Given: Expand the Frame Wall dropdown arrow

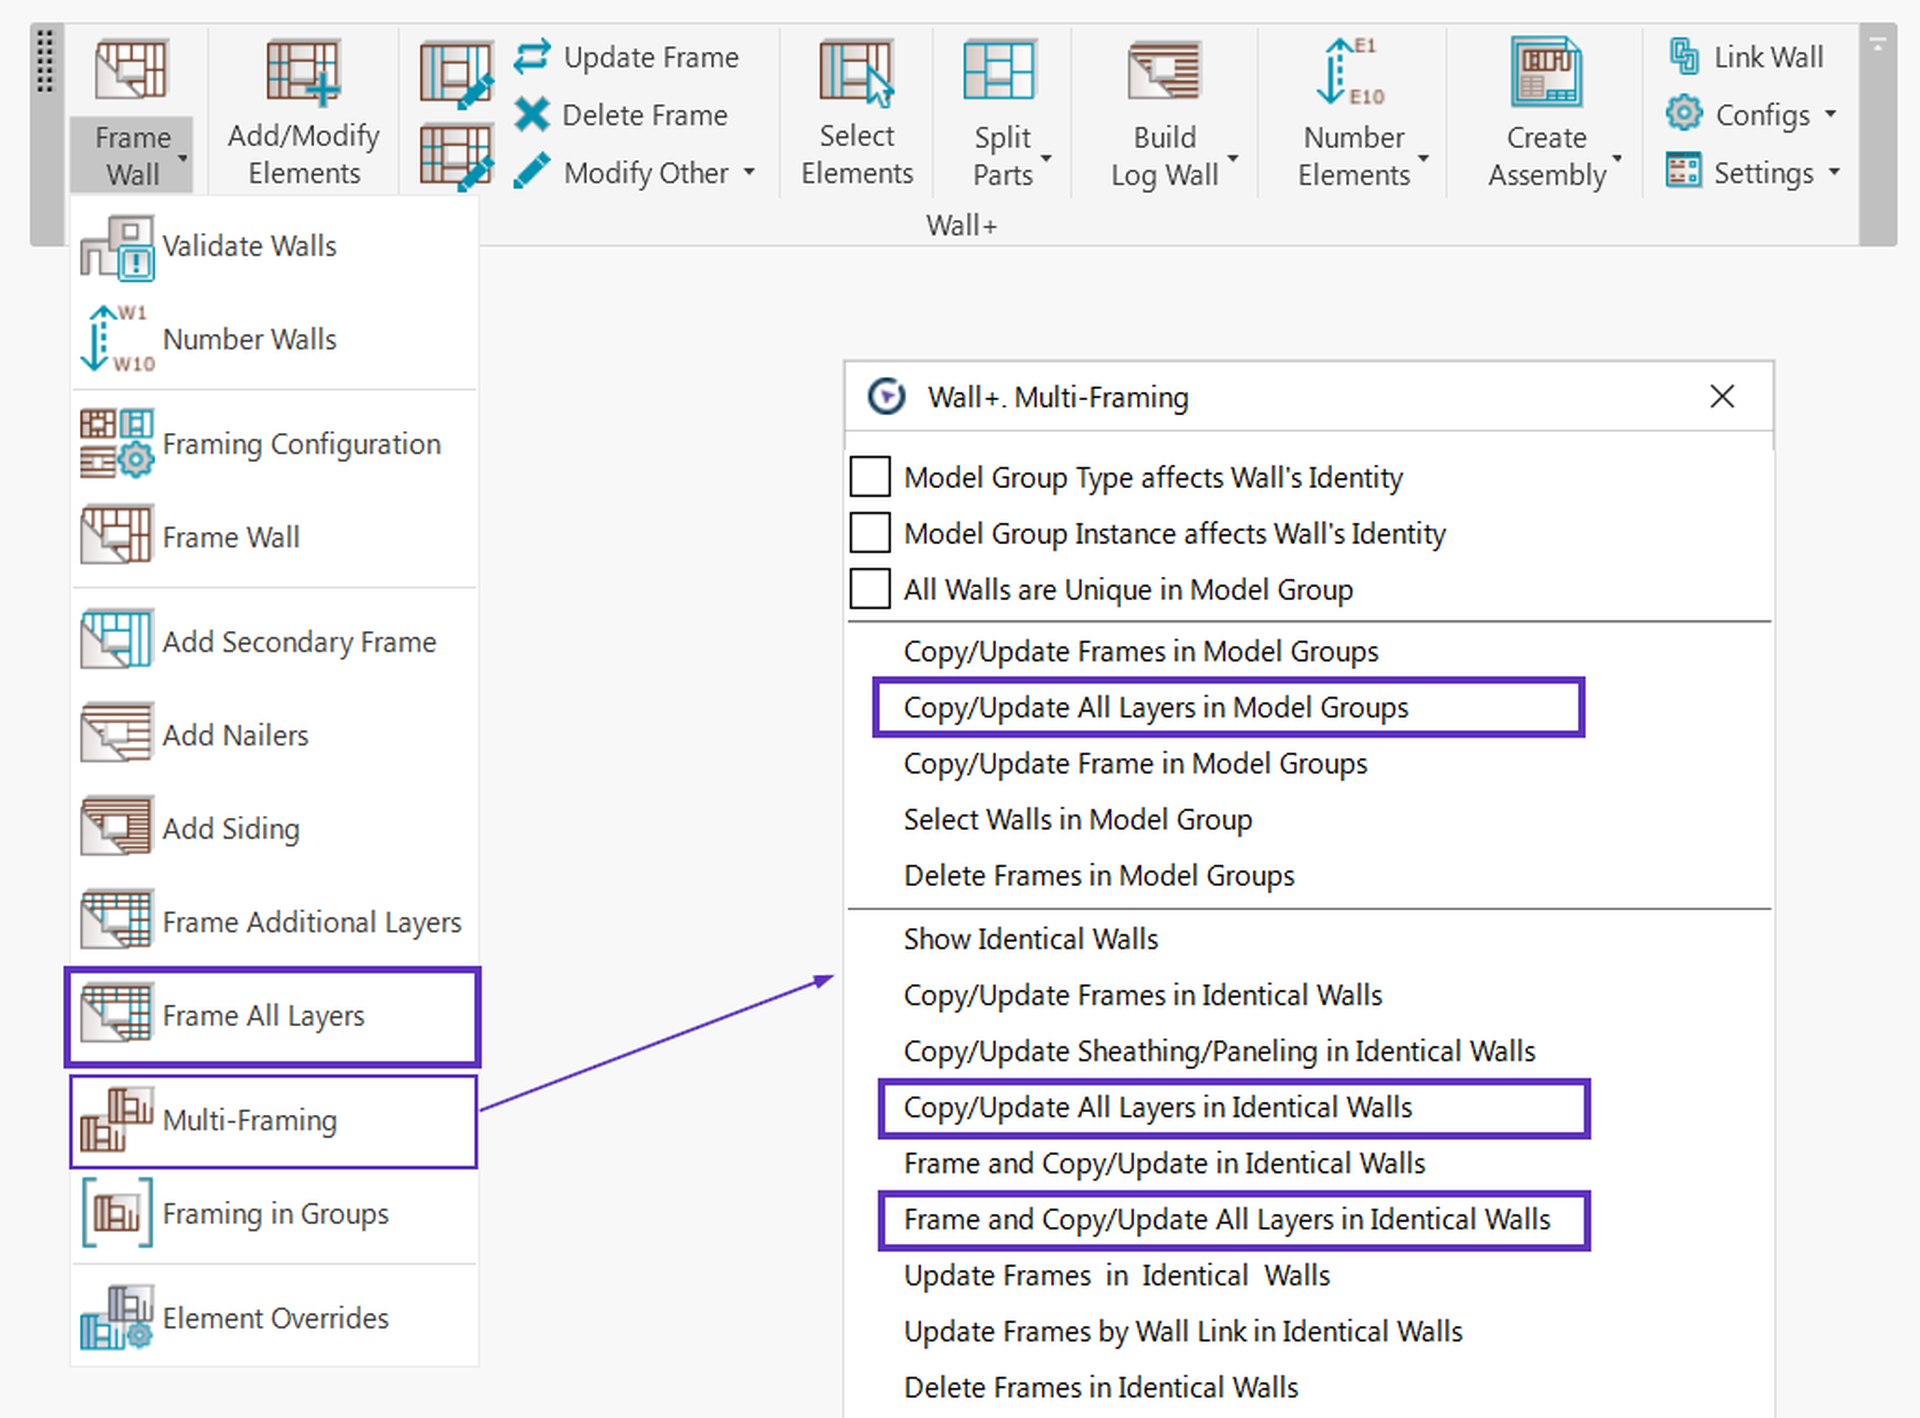Looking at the screenshot, I should click(x=183, y=159).
